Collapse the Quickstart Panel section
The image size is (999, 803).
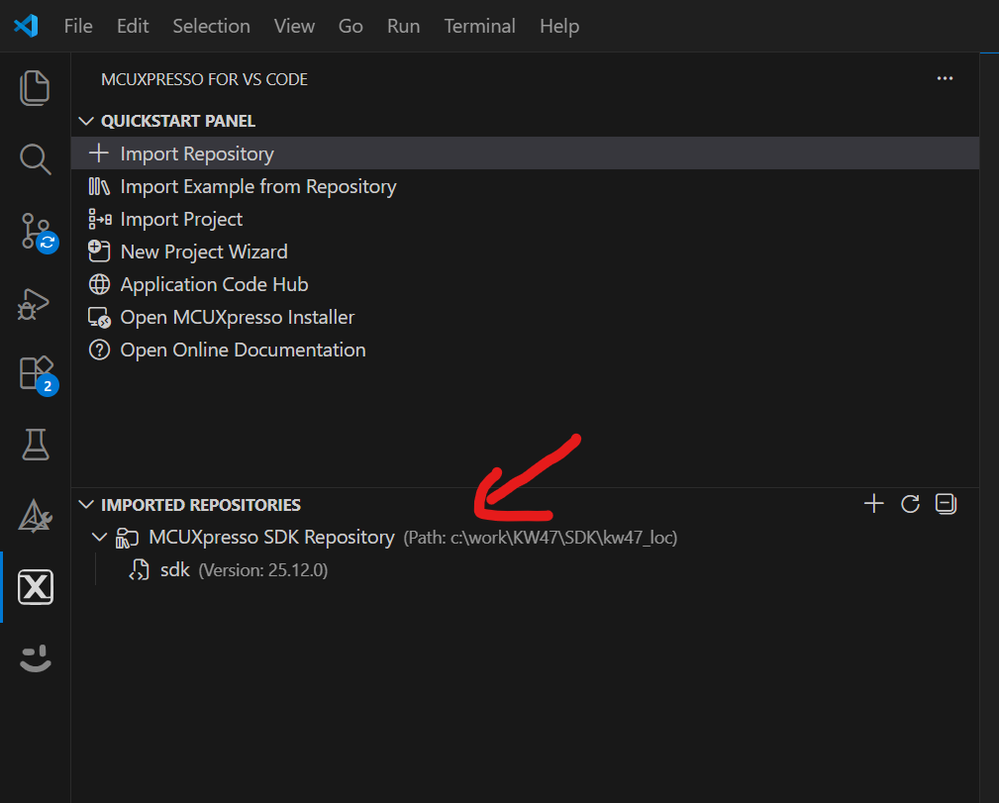coord(87,121)
